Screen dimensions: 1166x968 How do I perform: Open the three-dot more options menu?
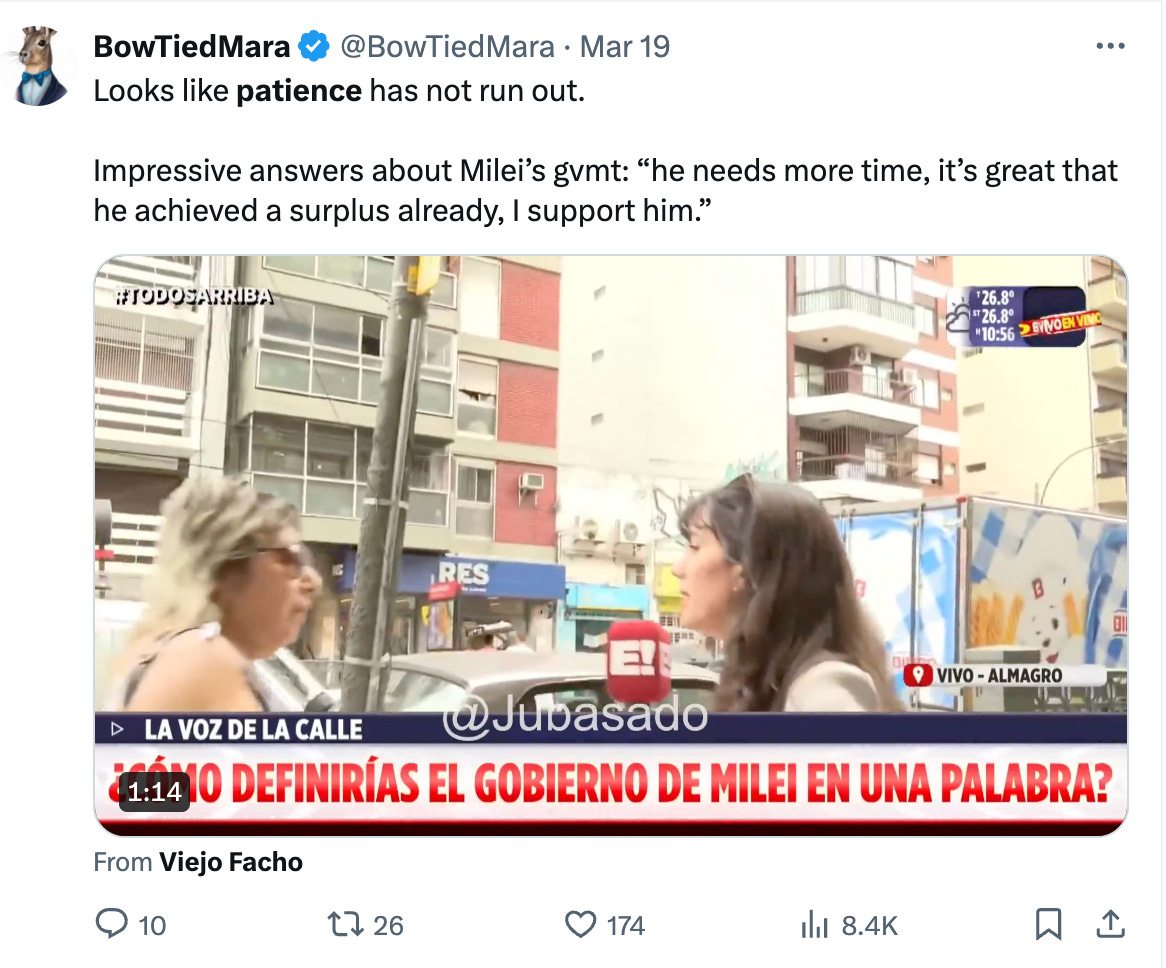pyautogui.click(x=1110, y=46)
